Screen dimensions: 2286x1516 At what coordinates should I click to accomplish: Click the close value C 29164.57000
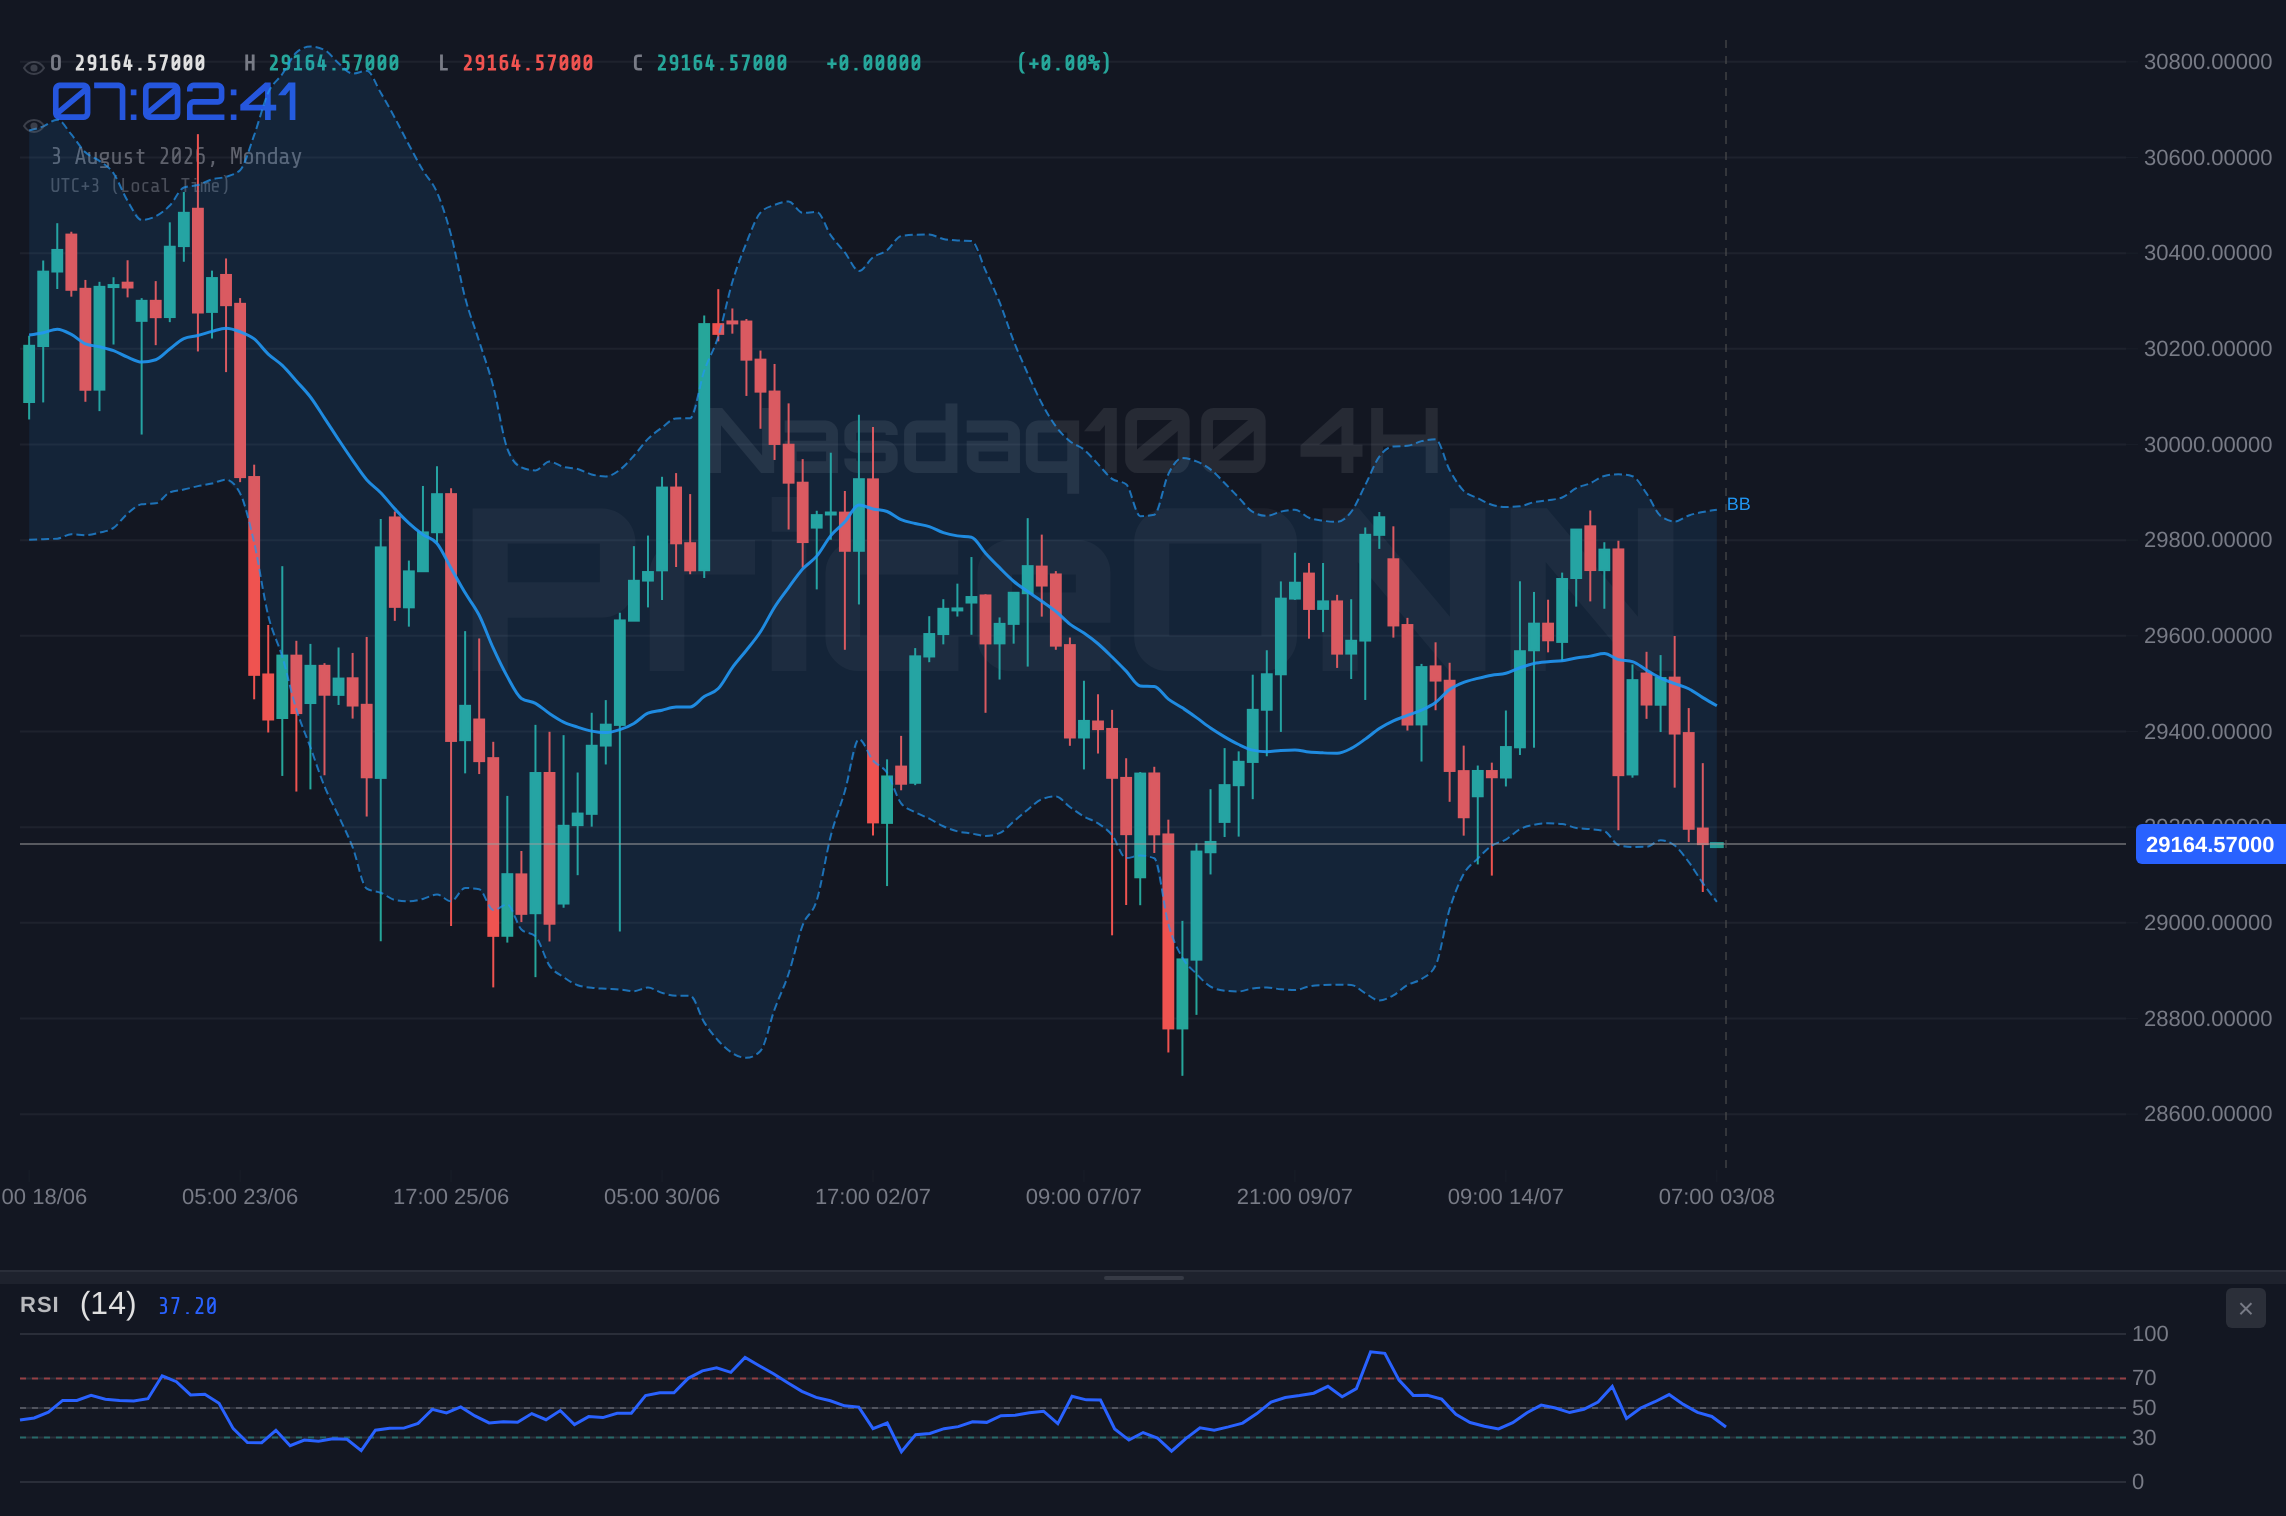pos(710,63)
